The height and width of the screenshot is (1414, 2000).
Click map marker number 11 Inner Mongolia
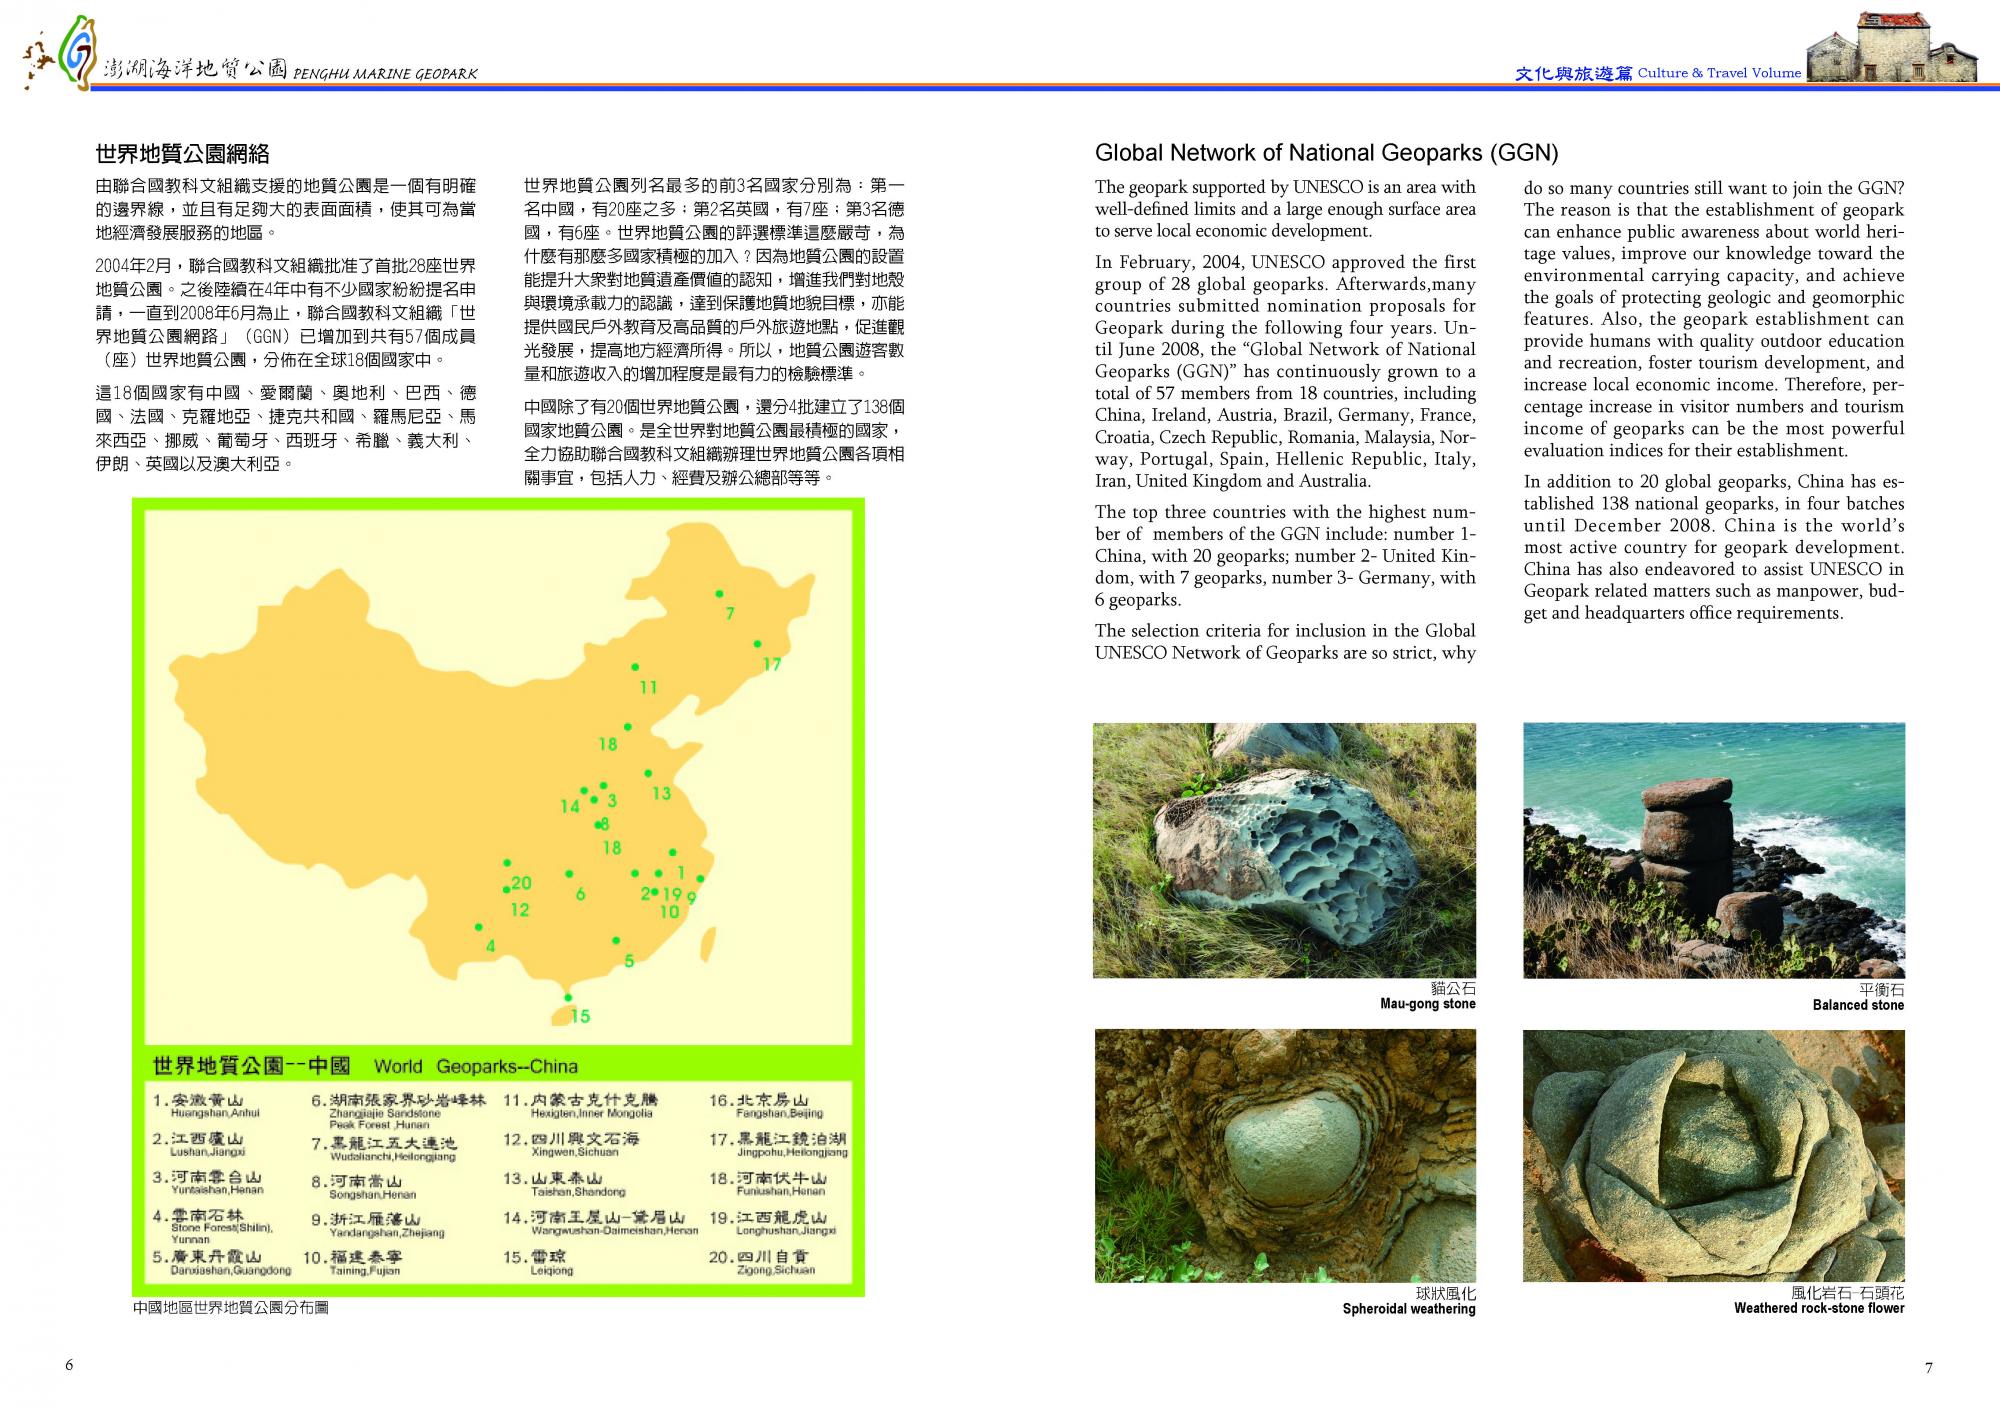pyautogui.click(x=635, y=667)
